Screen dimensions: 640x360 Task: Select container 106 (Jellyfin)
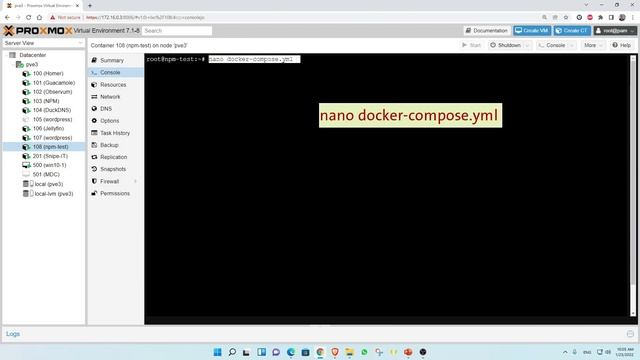point(48,129)
